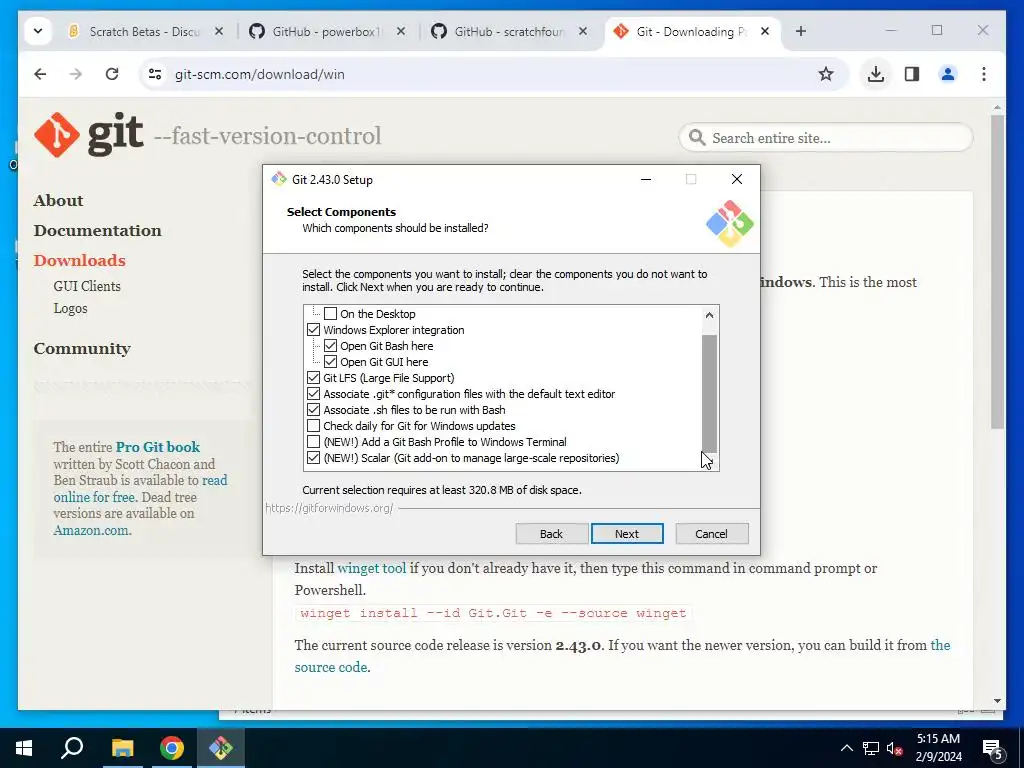Enable Check daily for Git for Windows updates
Viewport: 1024px width, 768px height.
(313, 426)
